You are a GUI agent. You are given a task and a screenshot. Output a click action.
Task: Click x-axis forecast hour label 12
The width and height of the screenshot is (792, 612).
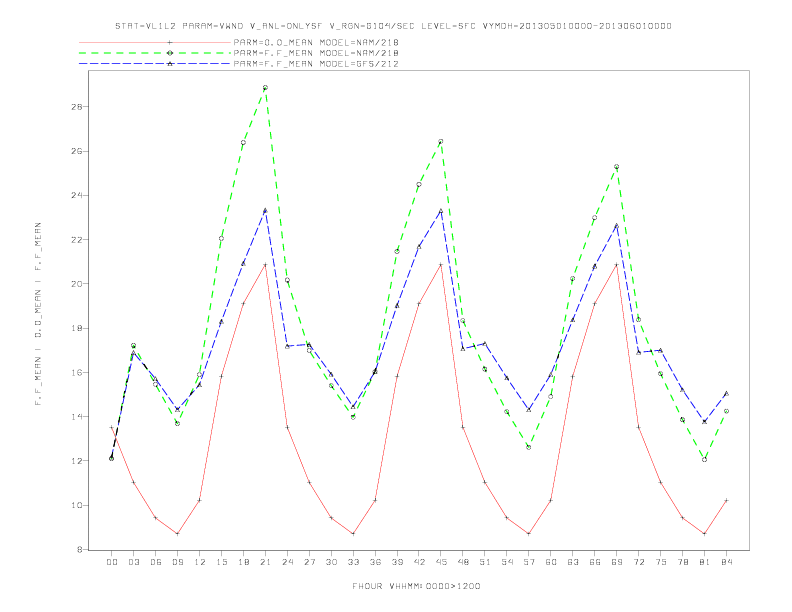click(x=200, y=562)
